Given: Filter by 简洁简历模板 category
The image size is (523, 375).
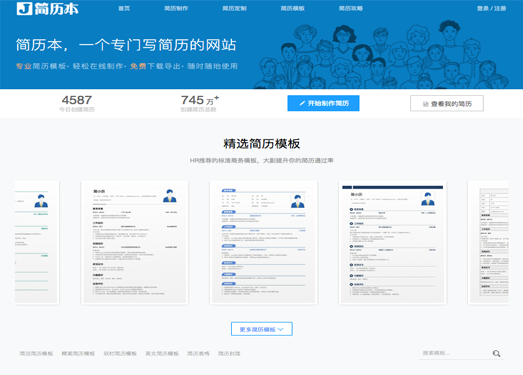Looking at the screenshot, I should pos(36,353).
